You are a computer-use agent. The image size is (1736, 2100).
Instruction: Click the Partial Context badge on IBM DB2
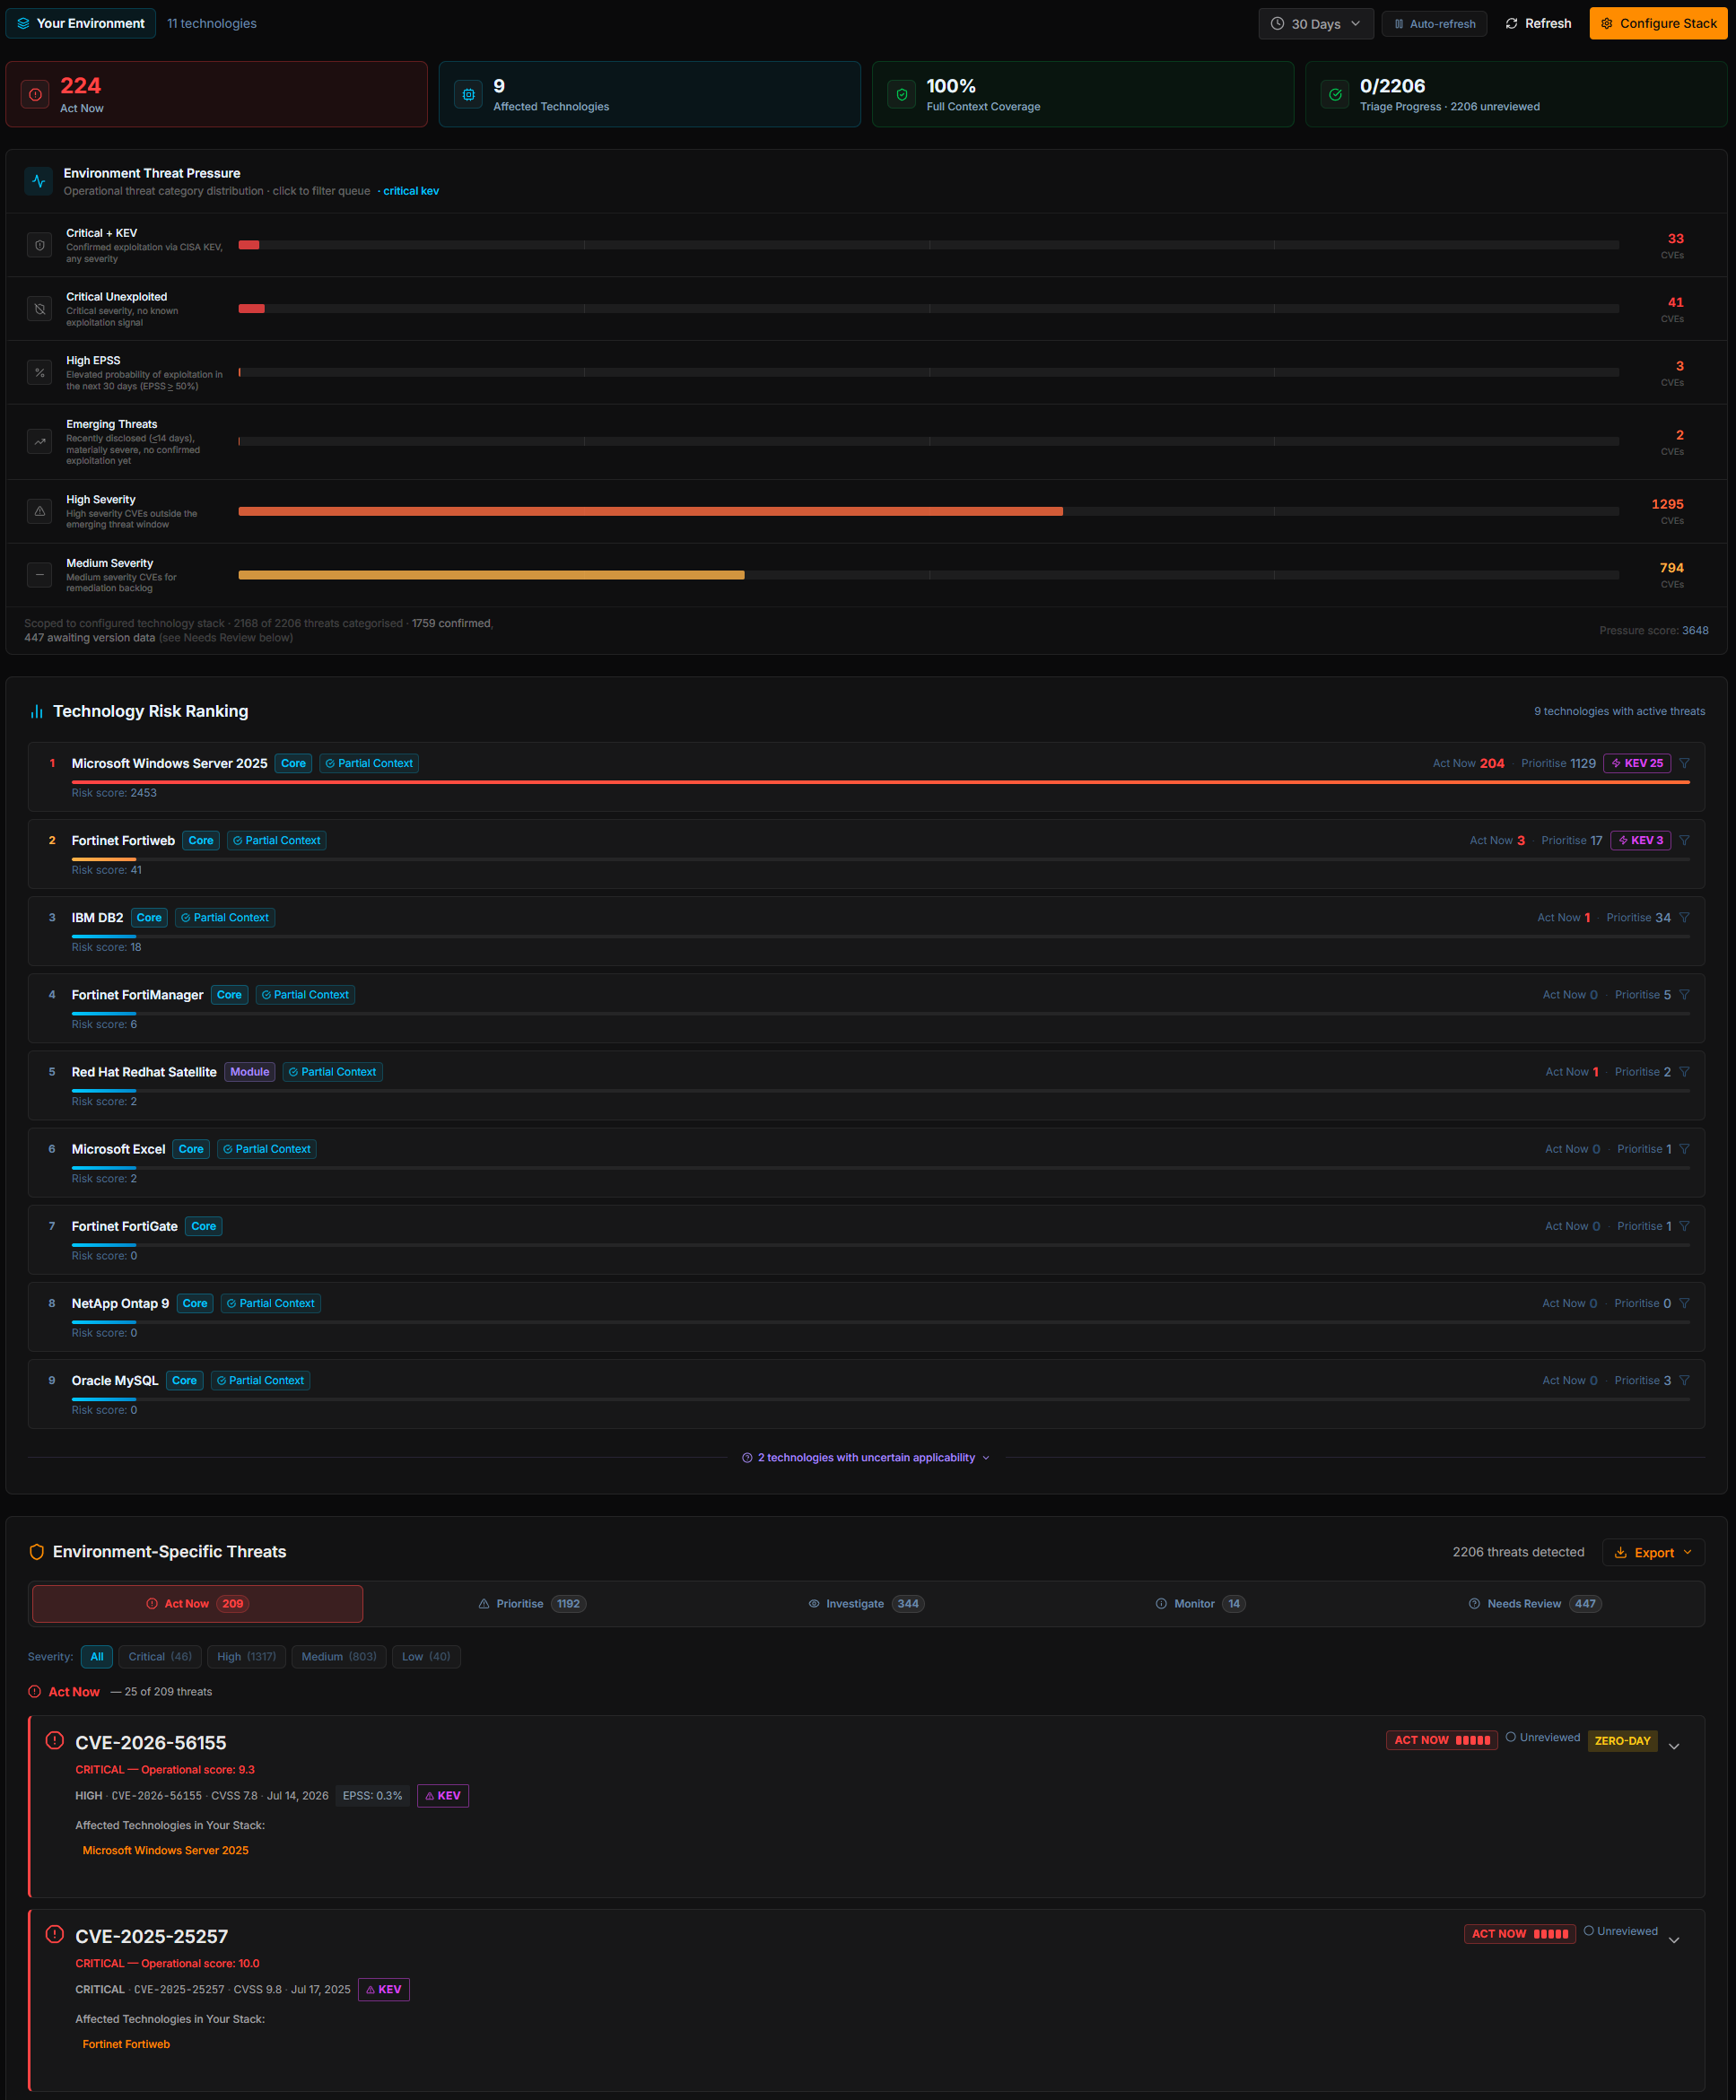[x=225, y=917]
